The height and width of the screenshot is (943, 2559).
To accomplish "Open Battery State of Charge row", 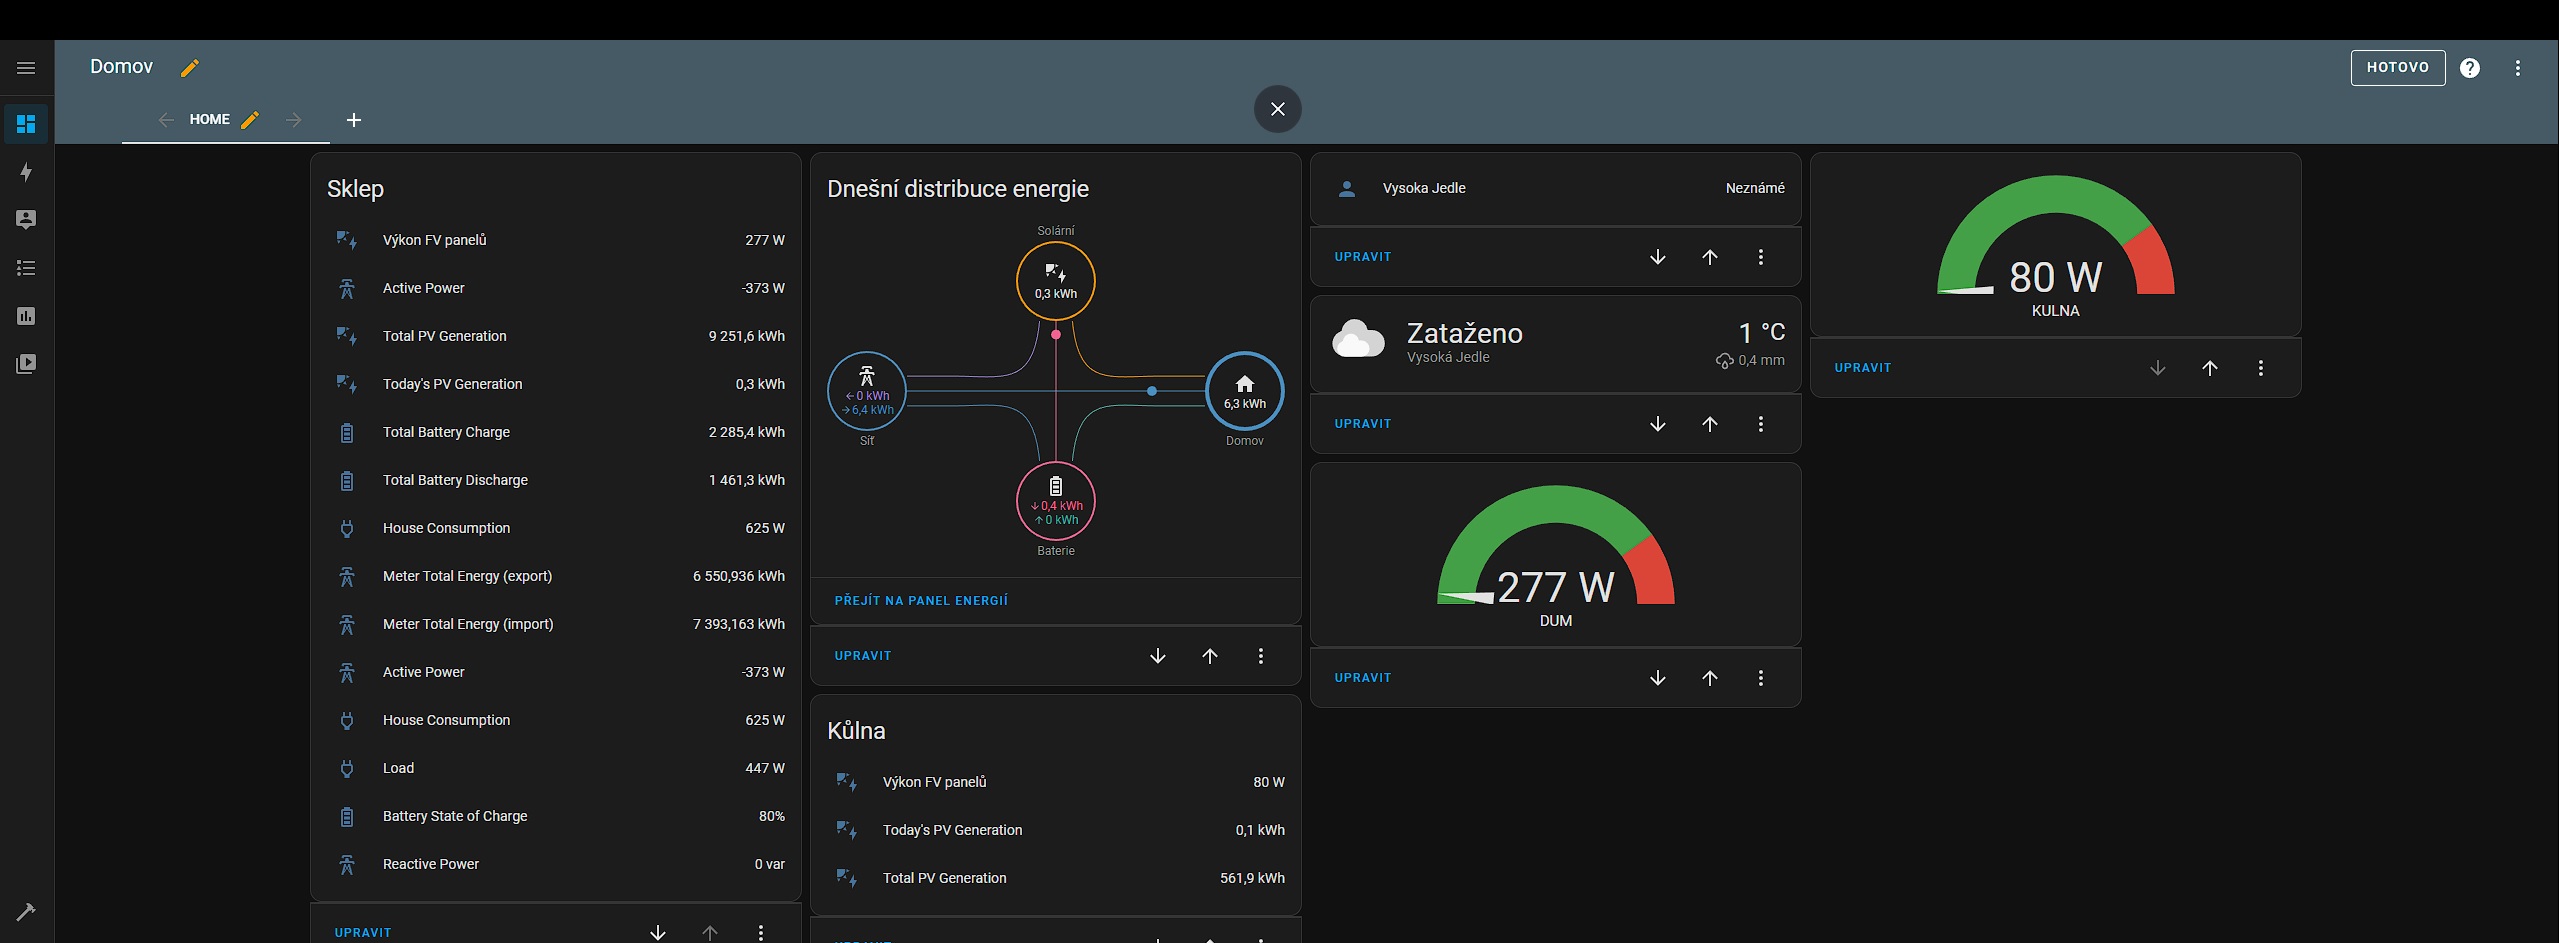I will coord(556,816).
